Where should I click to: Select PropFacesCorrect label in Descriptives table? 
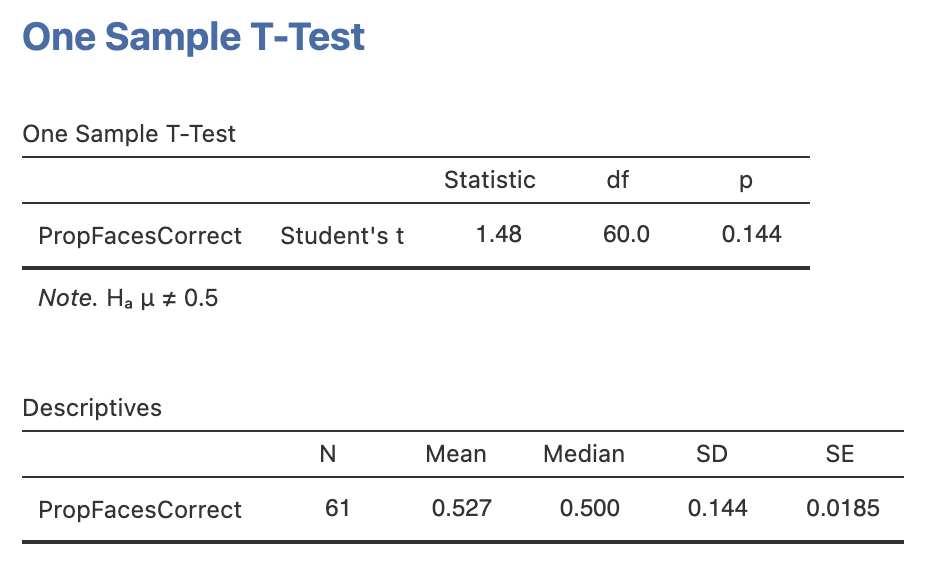point(140,510)
